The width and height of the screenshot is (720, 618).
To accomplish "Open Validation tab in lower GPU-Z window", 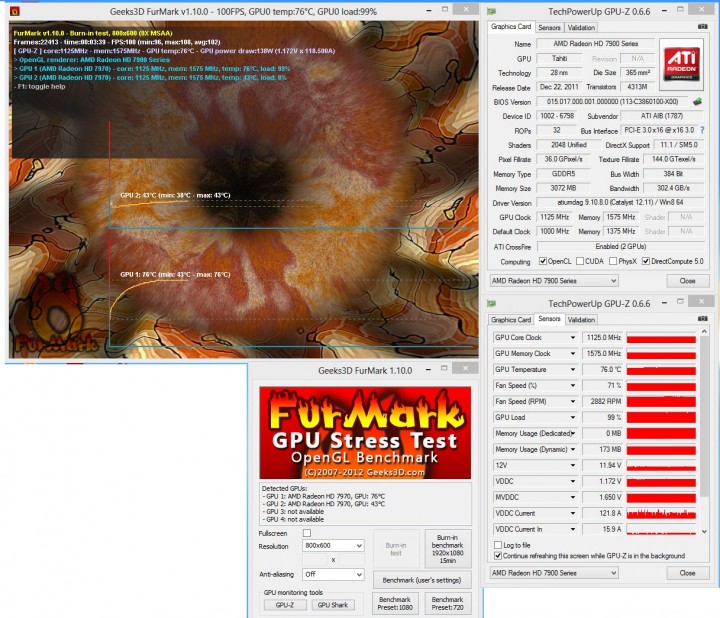I will point(581,320).
